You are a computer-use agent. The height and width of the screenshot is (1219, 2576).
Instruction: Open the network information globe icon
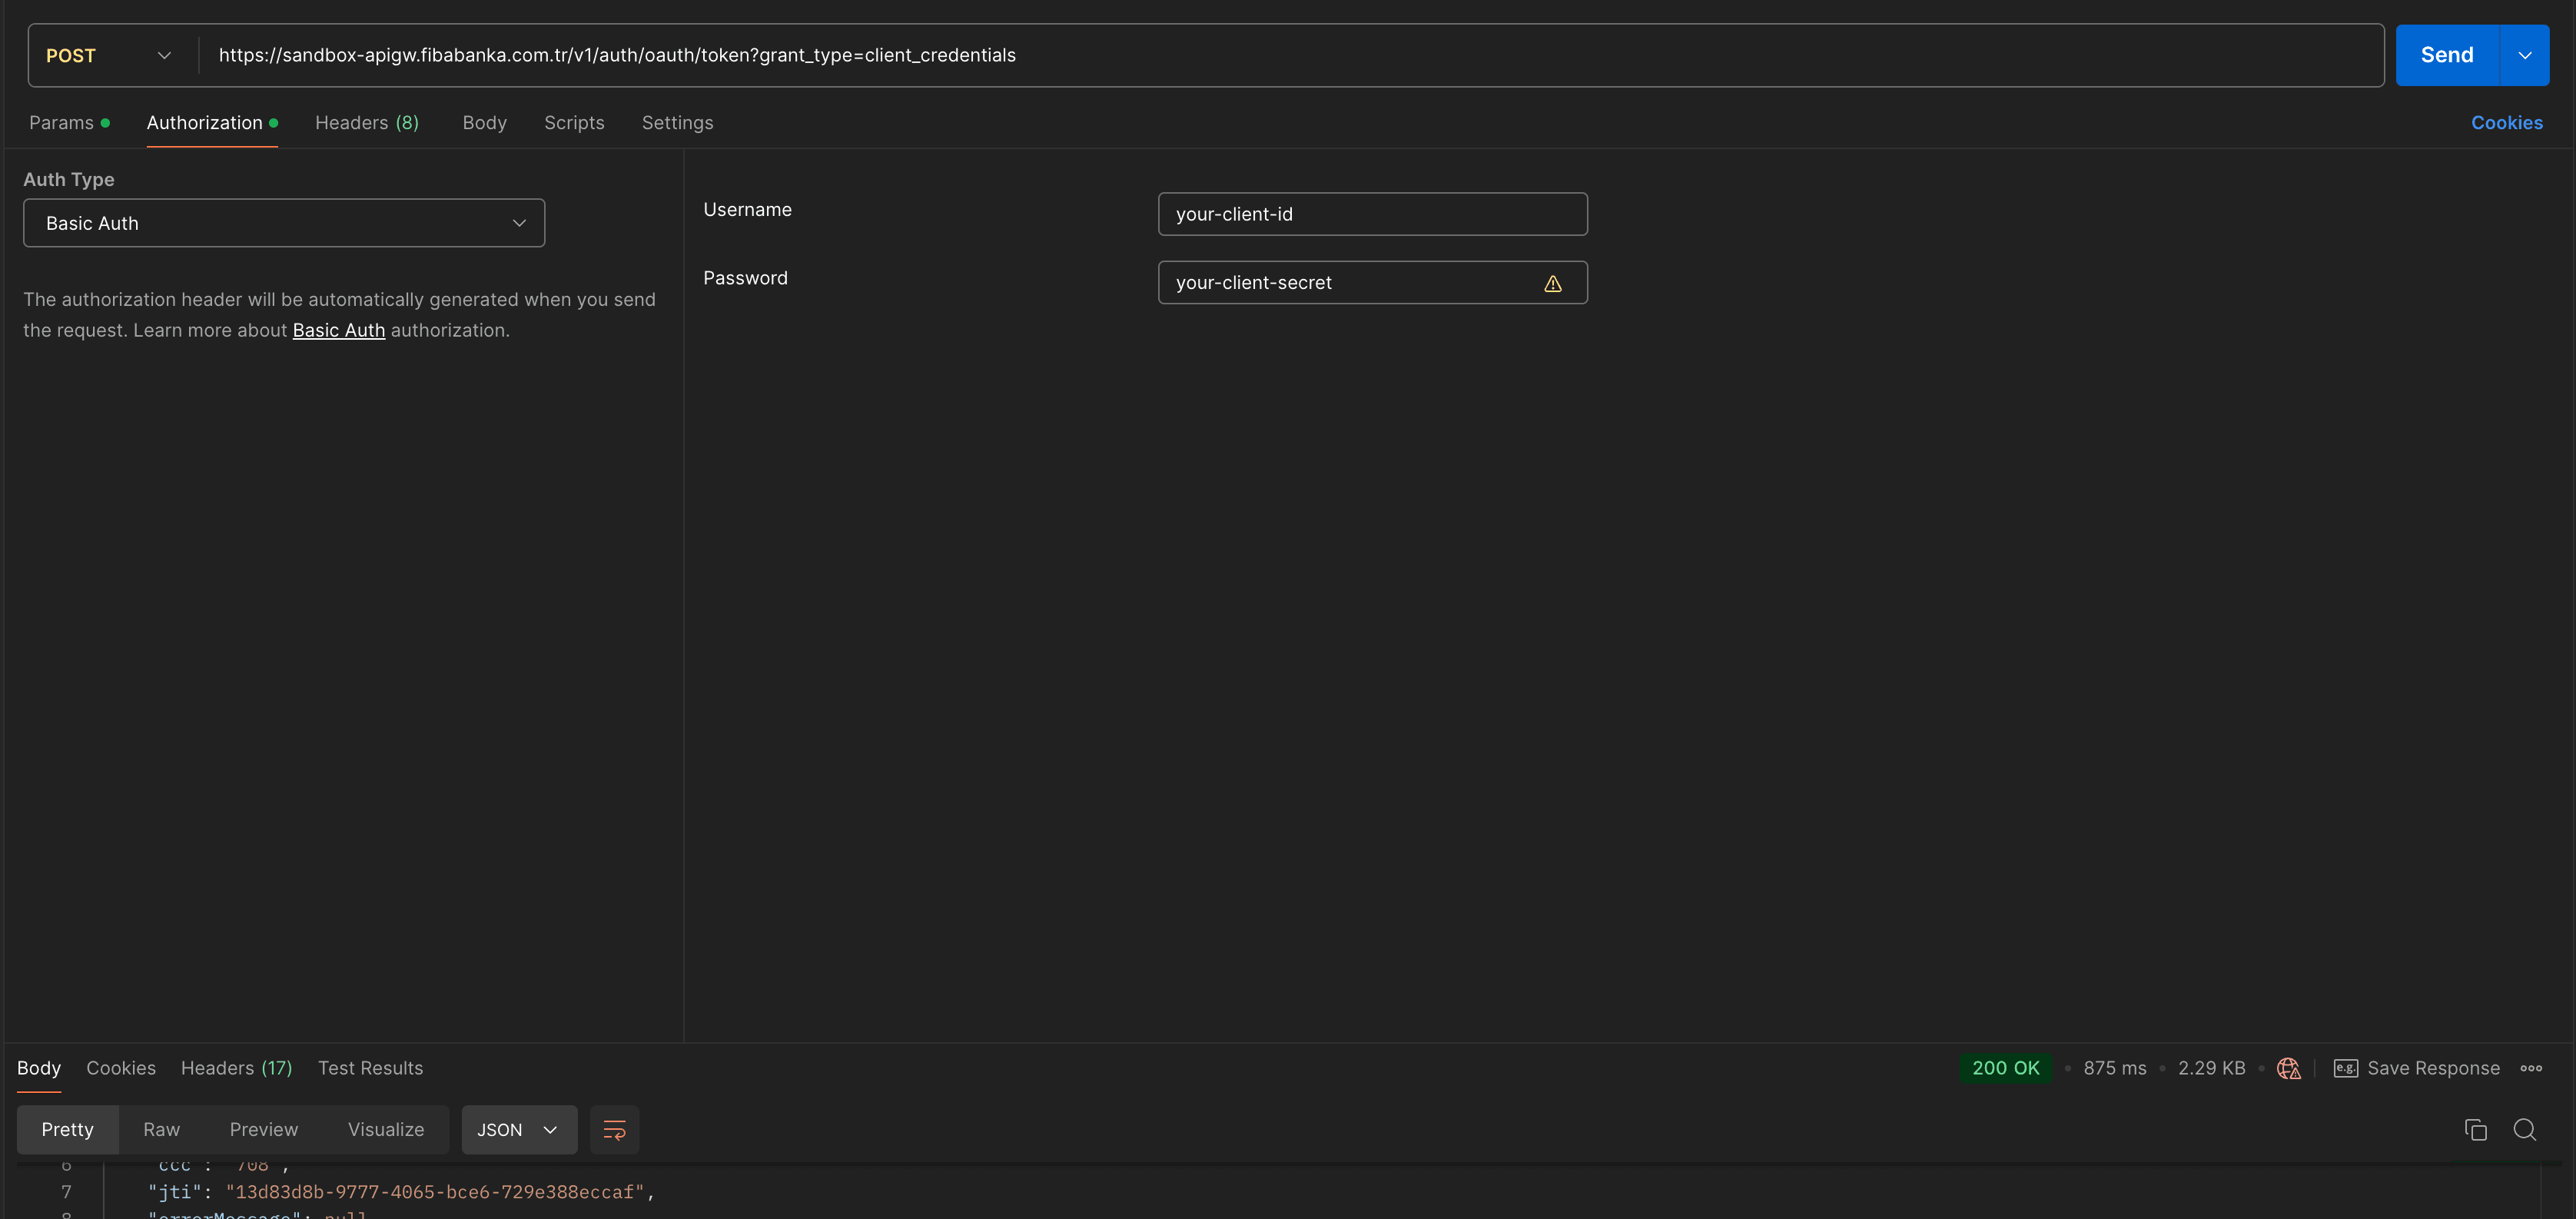pos(2288,1068)
